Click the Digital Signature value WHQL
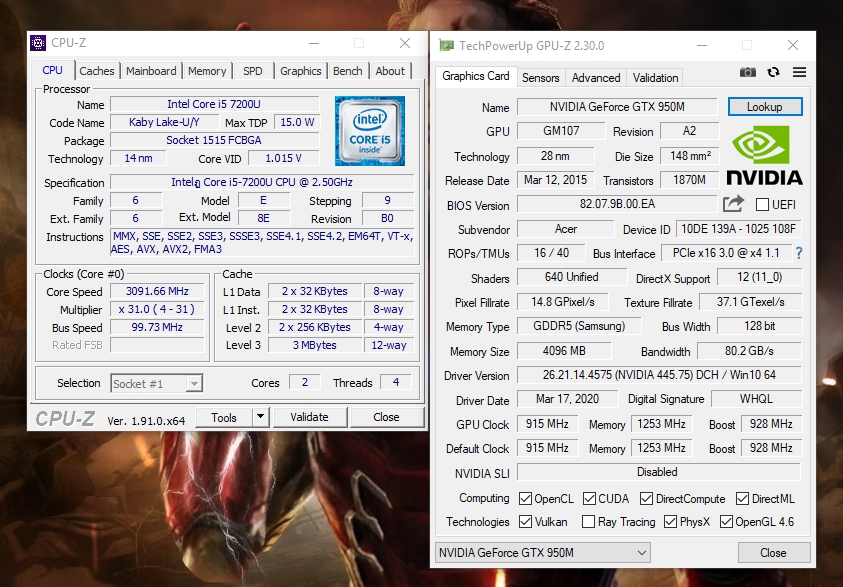This screenshot has width=843, height=587. point(756,399)
